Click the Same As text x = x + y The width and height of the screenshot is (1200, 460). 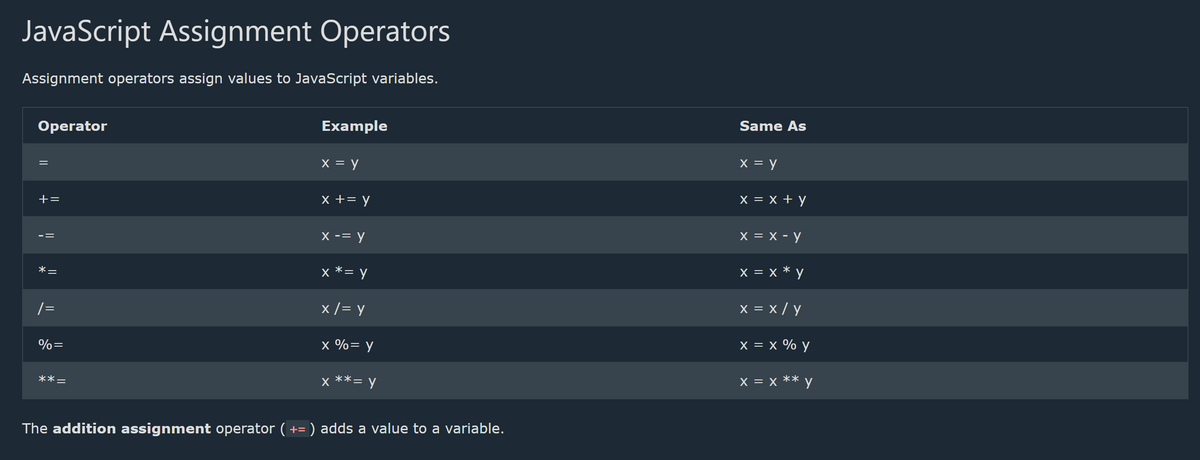pyautogui.click(x=773, y=199)
